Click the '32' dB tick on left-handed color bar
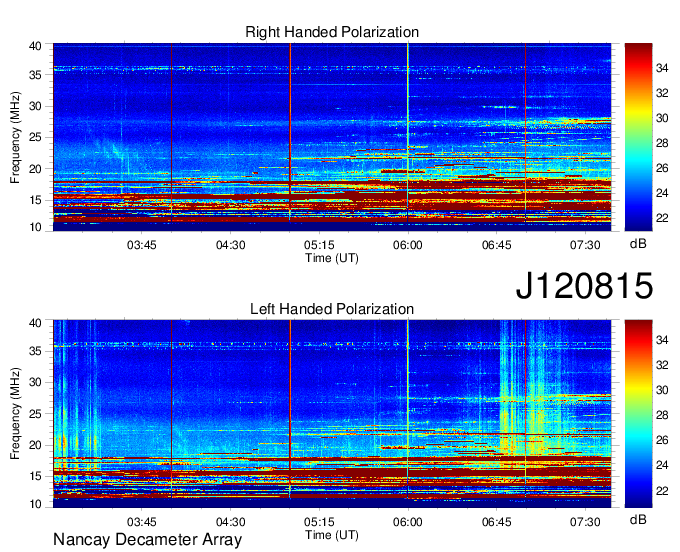 point(662,366)
